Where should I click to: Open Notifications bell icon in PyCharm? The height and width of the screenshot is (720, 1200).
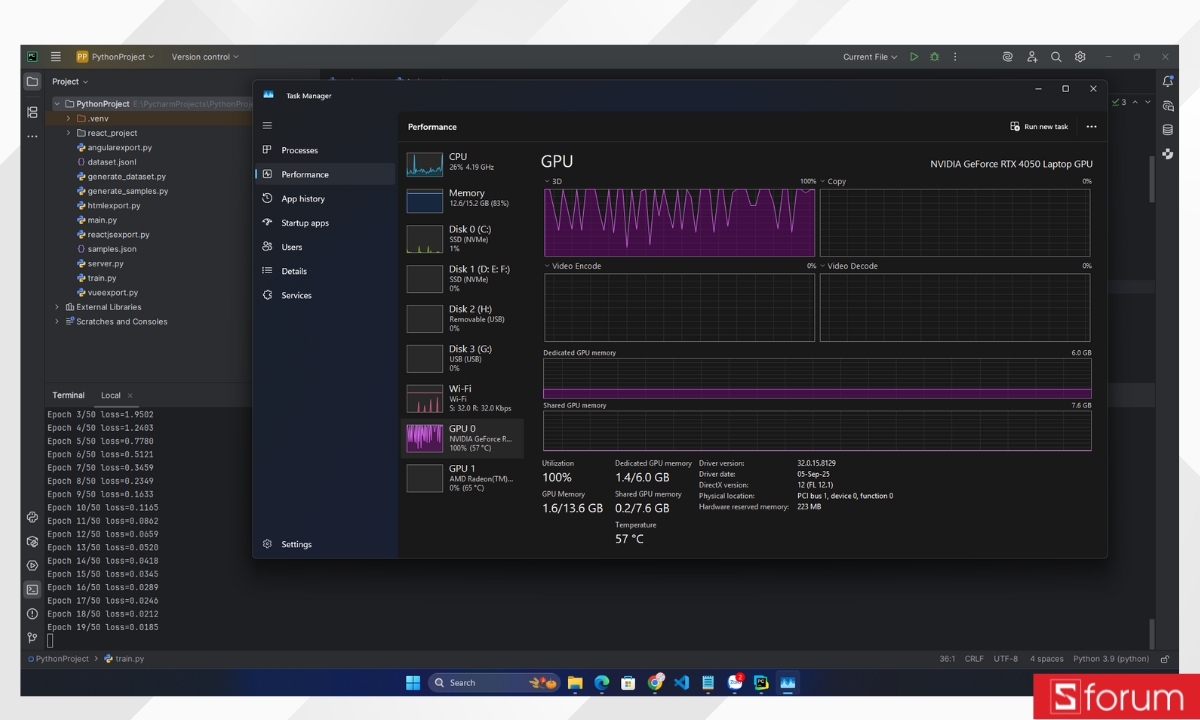tap(1167, 82)
